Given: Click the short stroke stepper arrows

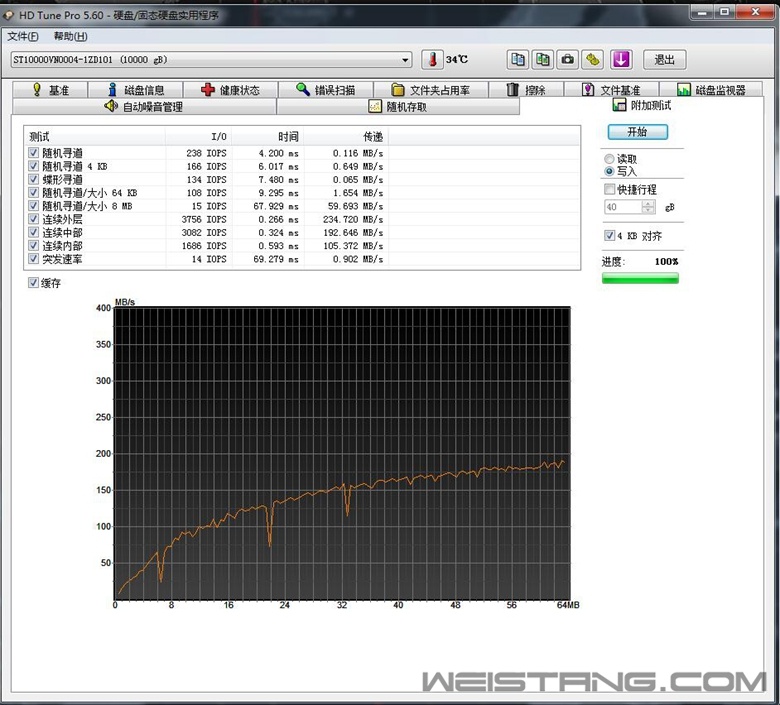Looking at the screenshot, I should 648,207.
